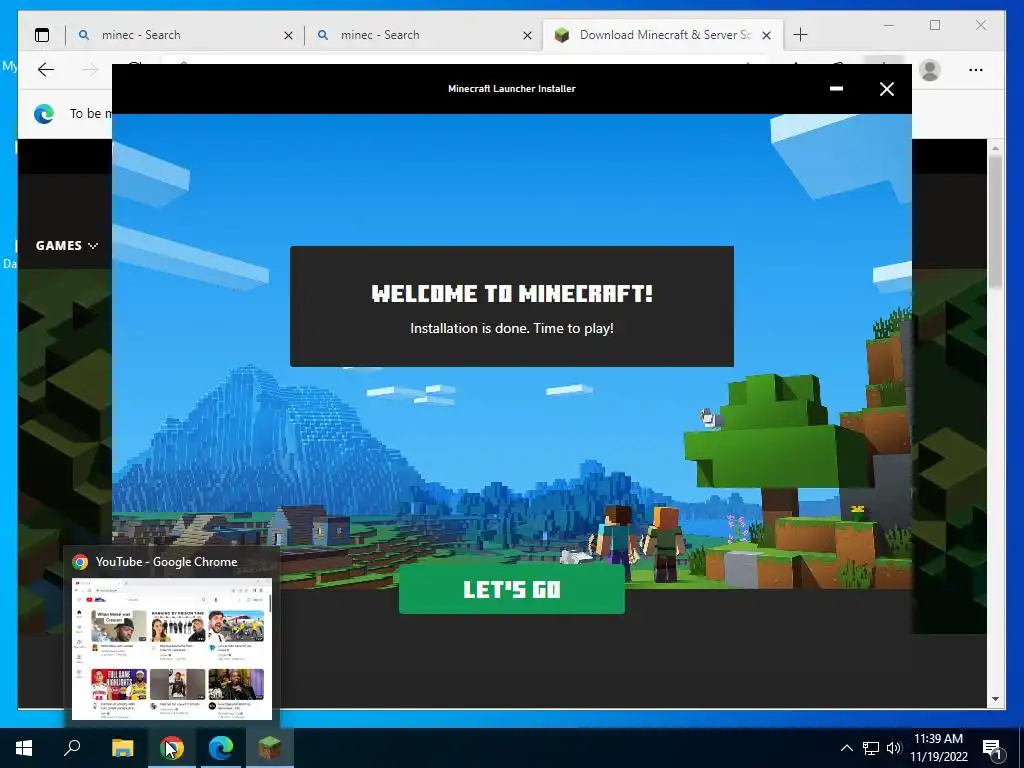The width and height of the screenshot is (1024, 768).
Task: Go back in Edge browser
Action: 46,69
